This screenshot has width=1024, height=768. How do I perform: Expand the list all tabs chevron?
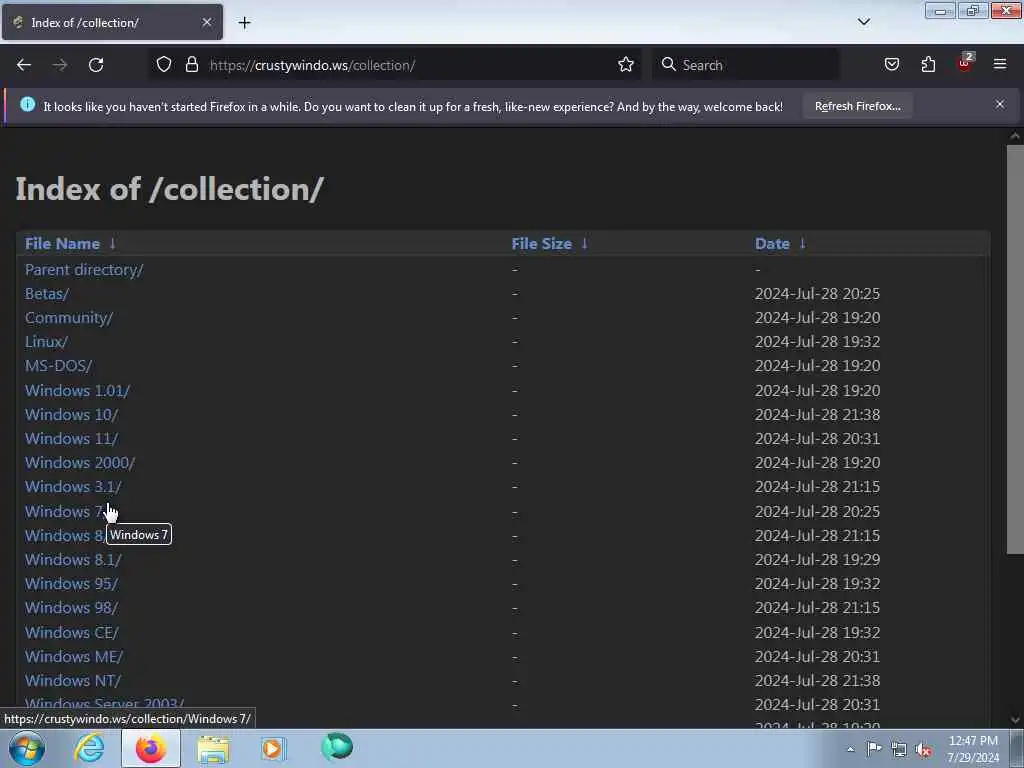pyautogui.click(x=864, y=22)
